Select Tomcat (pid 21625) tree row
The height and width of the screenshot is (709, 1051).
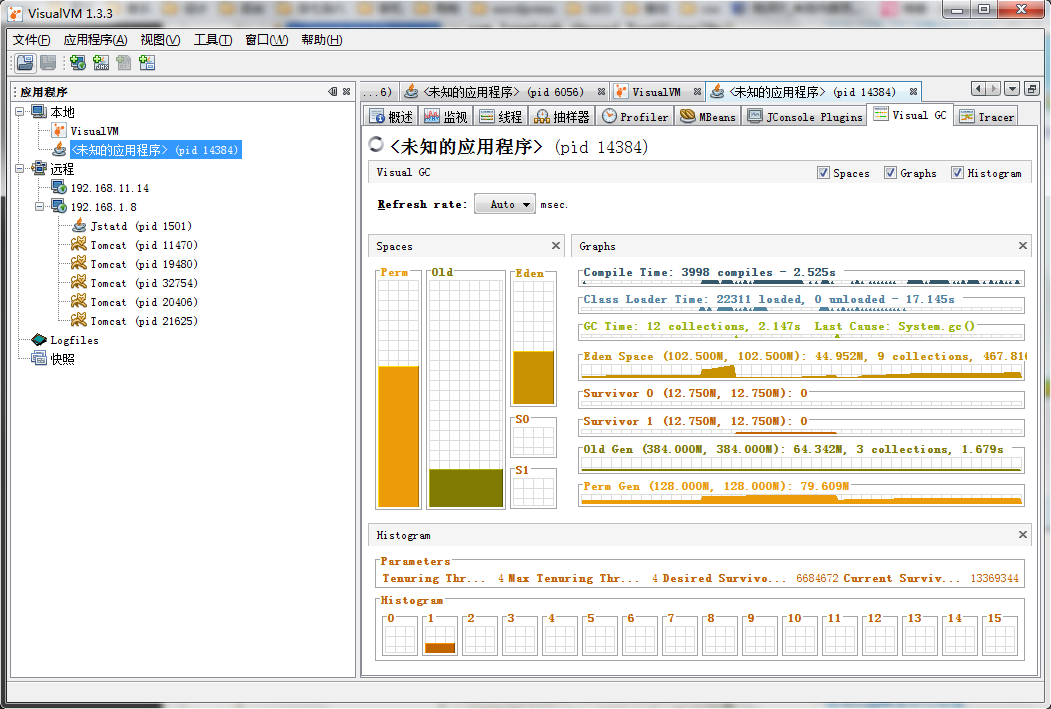[x=144, y=321]
